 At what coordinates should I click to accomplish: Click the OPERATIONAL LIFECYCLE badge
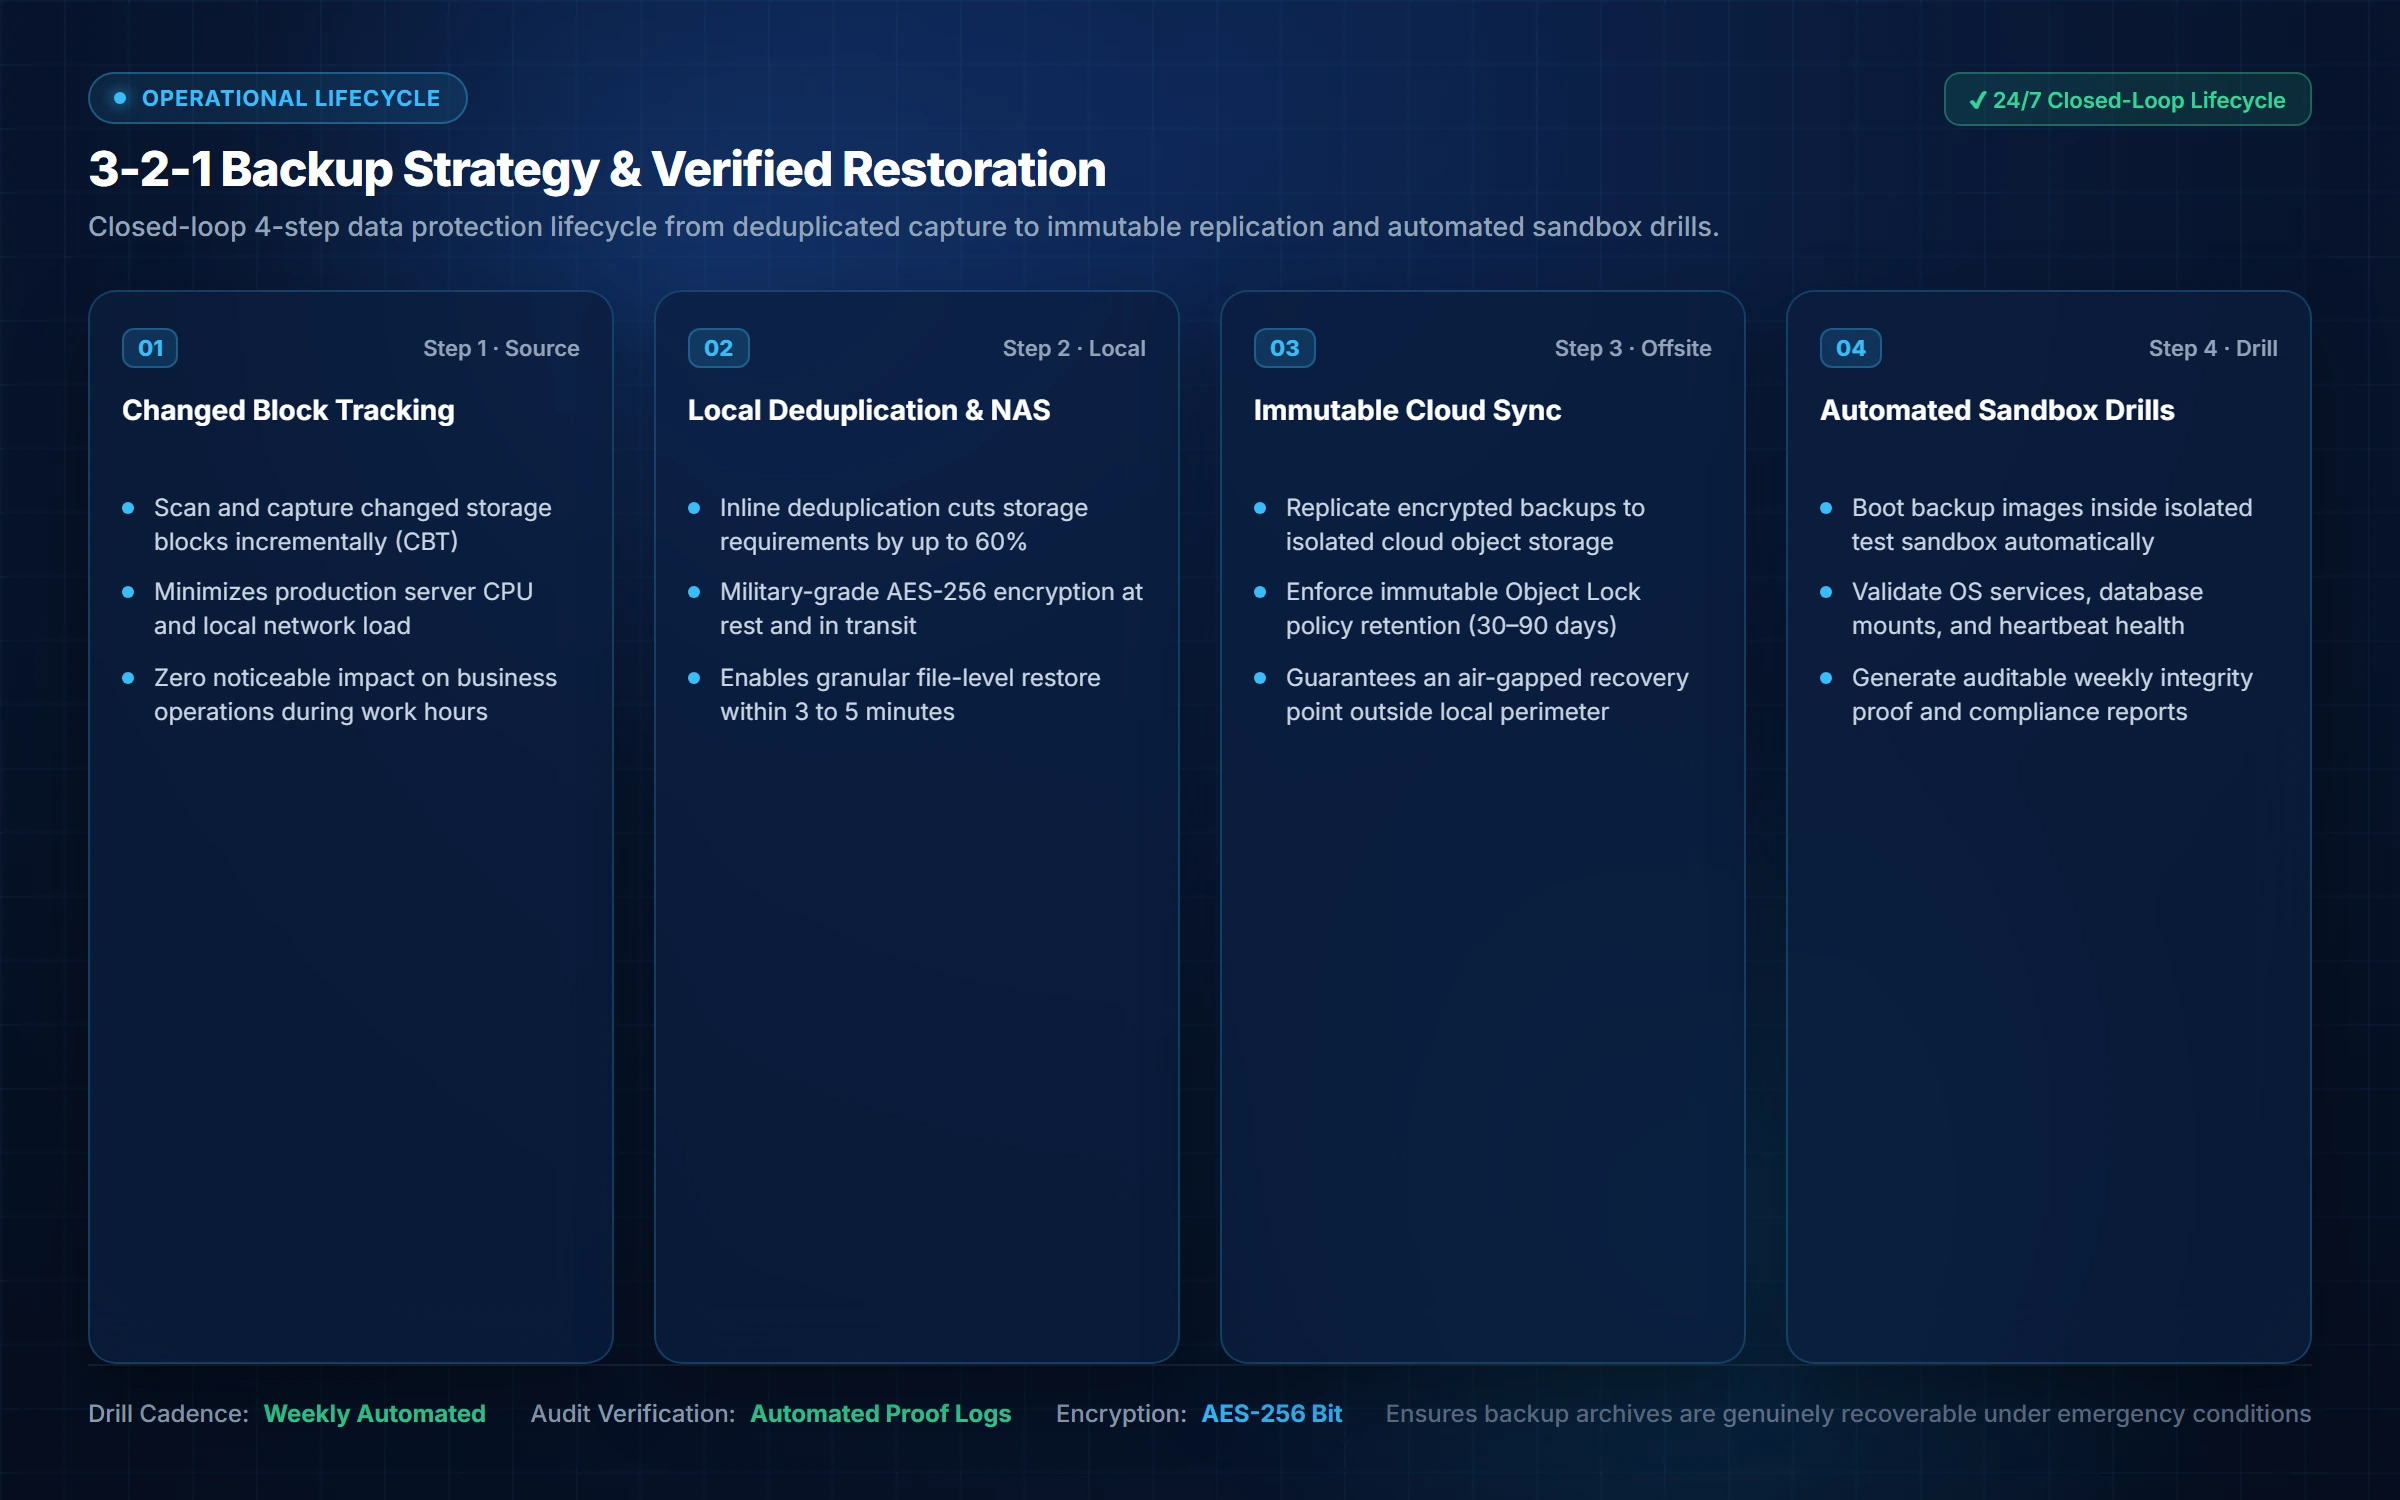277,98
